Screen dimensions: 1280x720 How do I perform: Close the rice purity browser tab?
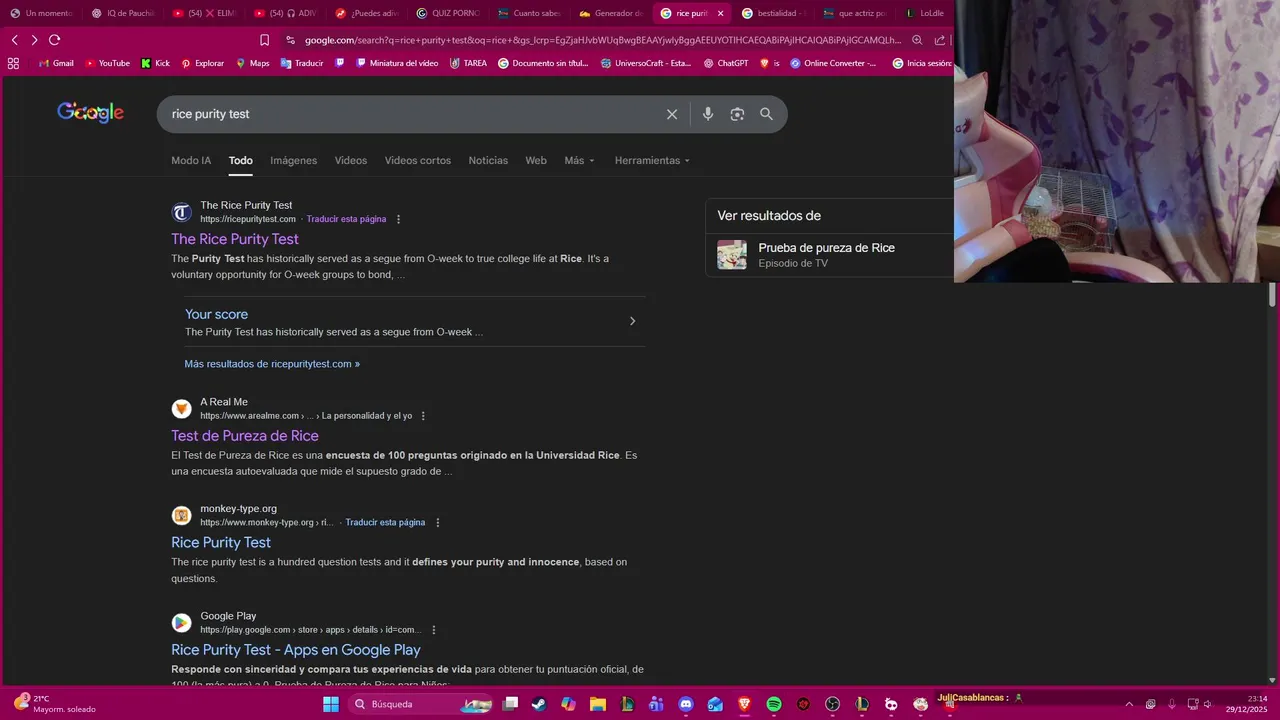720,13
